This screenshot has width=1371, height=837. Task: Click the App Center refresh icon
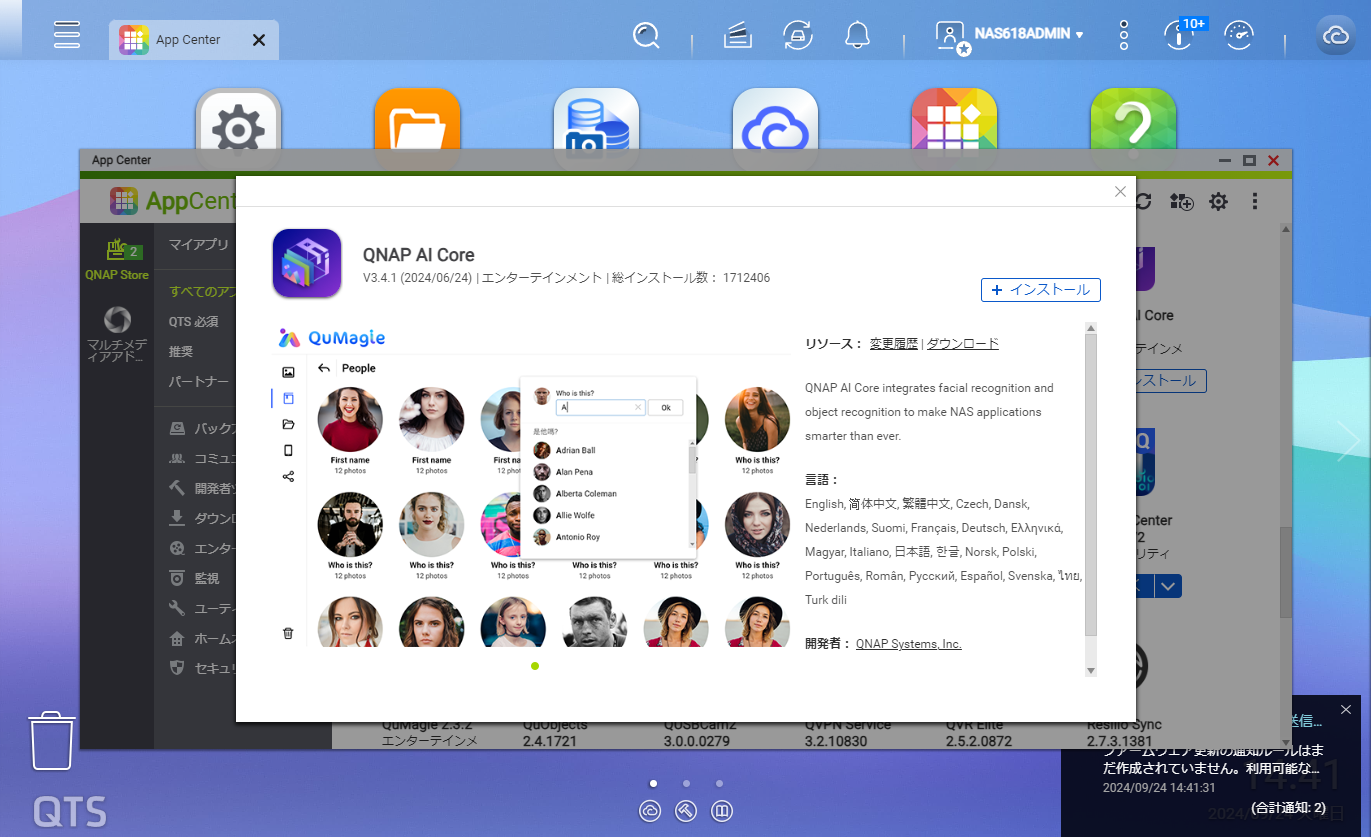pos(1143,201)
